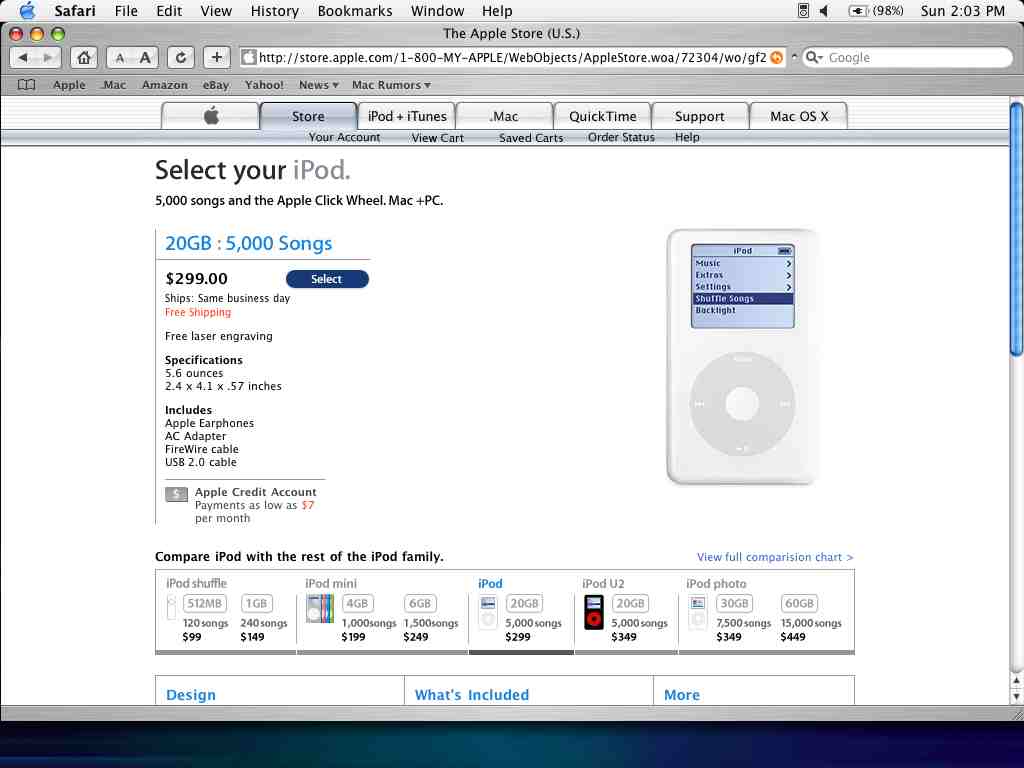Viewport: 1024px width, 768px height.
Task: Select the 6GB iPod mini option
Action: click(x=420, y=603)
